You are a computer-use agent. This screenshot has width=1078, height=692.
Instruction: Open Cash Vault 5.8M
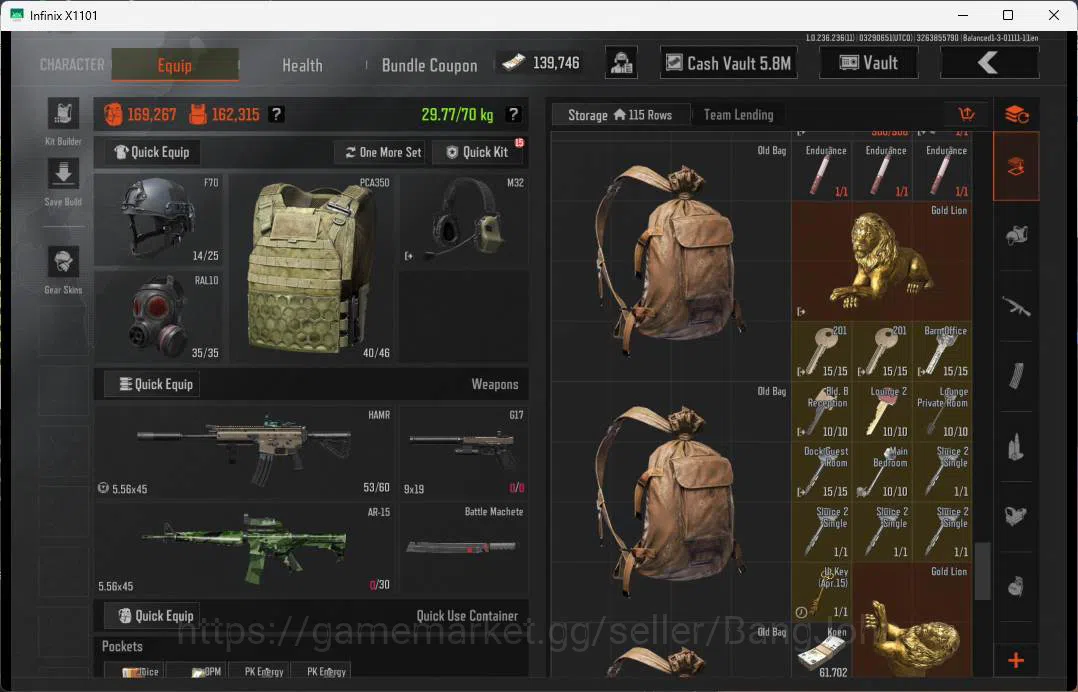[x=729, y=63]
